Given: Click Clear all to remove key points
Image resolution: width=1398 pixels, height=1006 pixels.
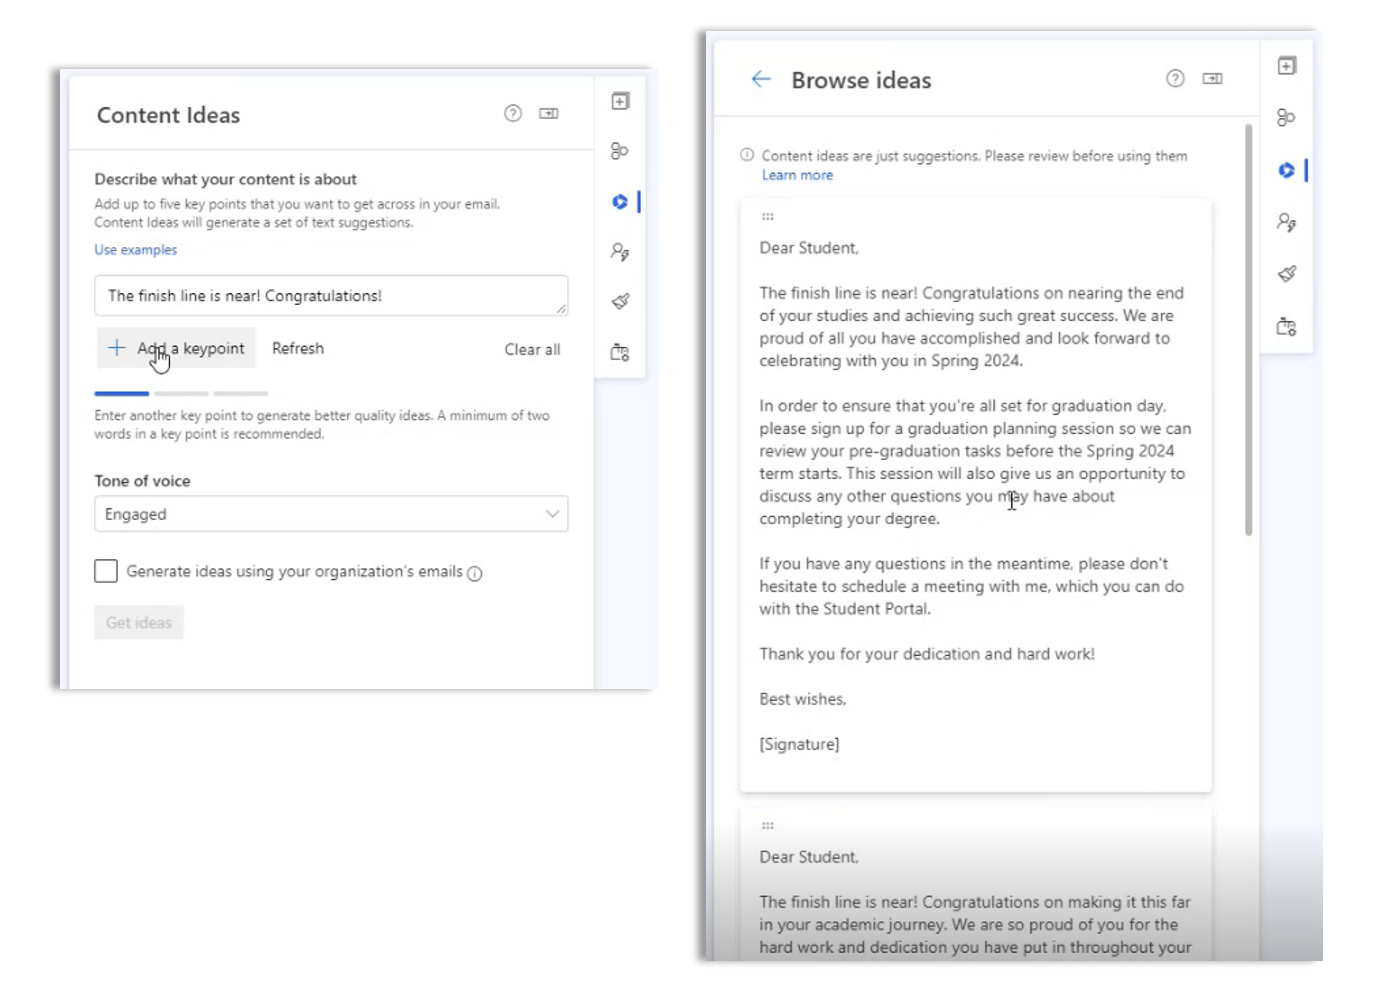Looking at the screenshot, I should [x=532, y=349].
